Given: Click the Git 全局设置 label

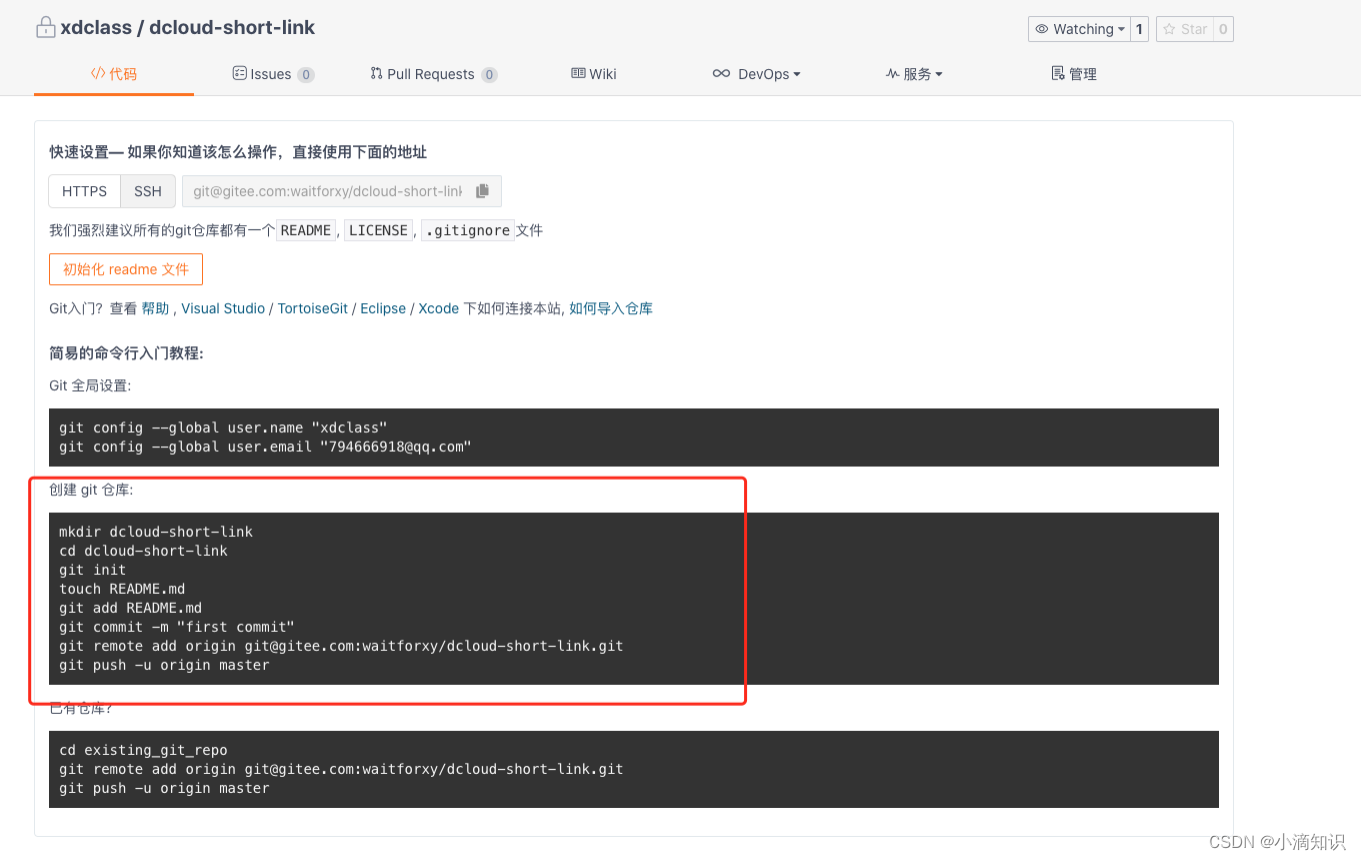Looking at the screenshot, I should point(90,385).
